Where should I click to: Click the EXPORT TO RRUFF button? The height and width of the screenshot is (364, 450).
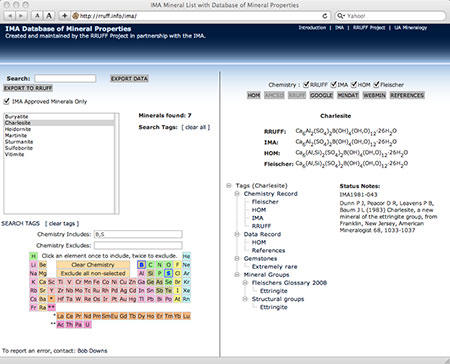coord(28,88)
